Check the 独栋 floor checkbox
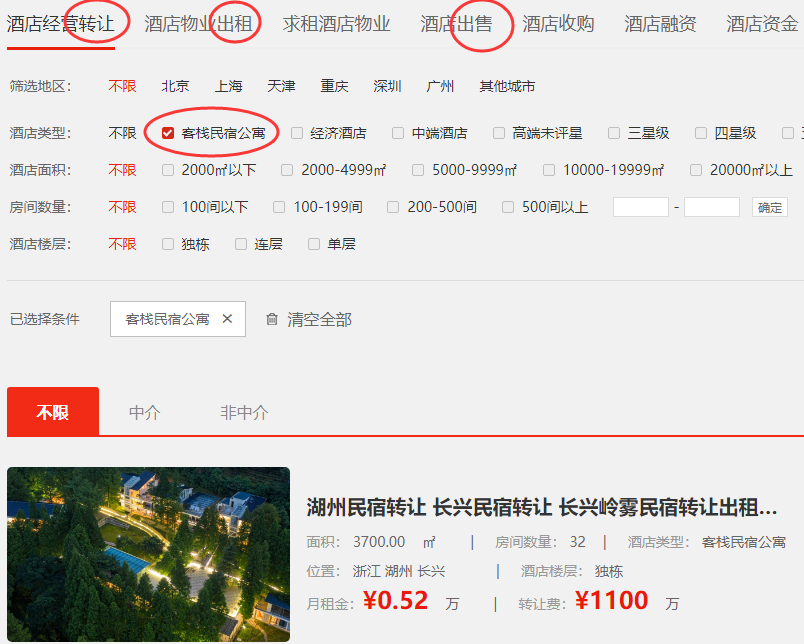 pos(168,244)
